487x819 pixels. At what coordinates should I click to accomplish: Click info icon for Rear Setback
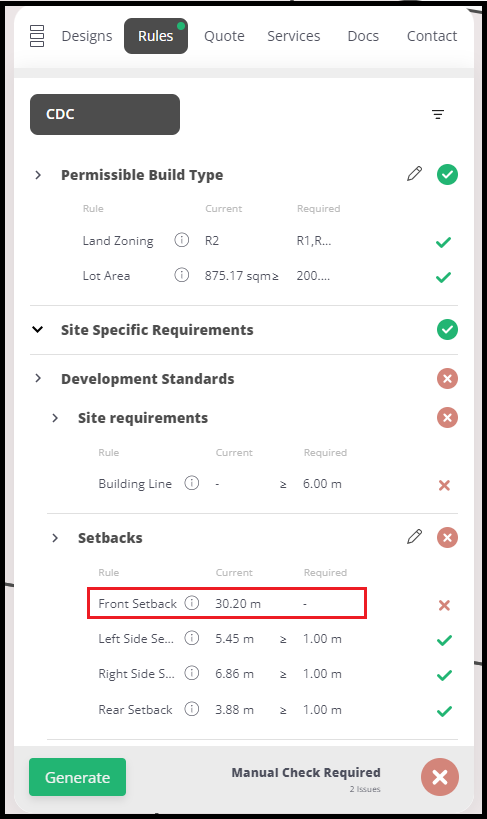192,709
